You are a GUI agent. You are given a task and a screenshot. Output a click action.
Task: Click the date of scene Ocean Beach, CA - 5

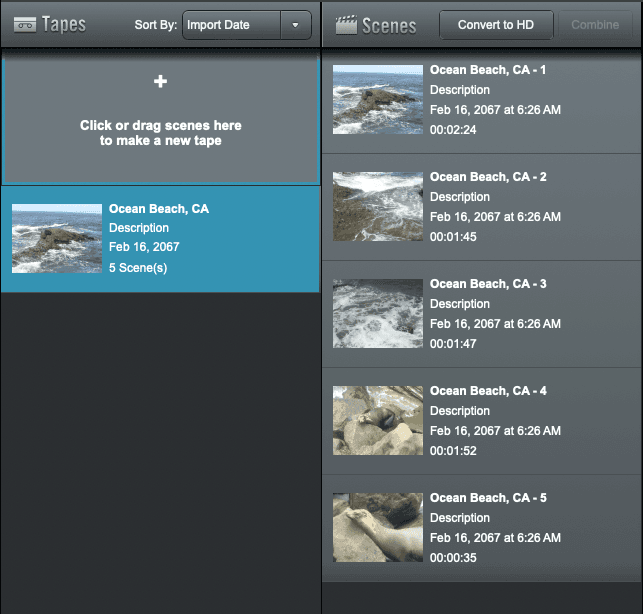tap(495, 538)
